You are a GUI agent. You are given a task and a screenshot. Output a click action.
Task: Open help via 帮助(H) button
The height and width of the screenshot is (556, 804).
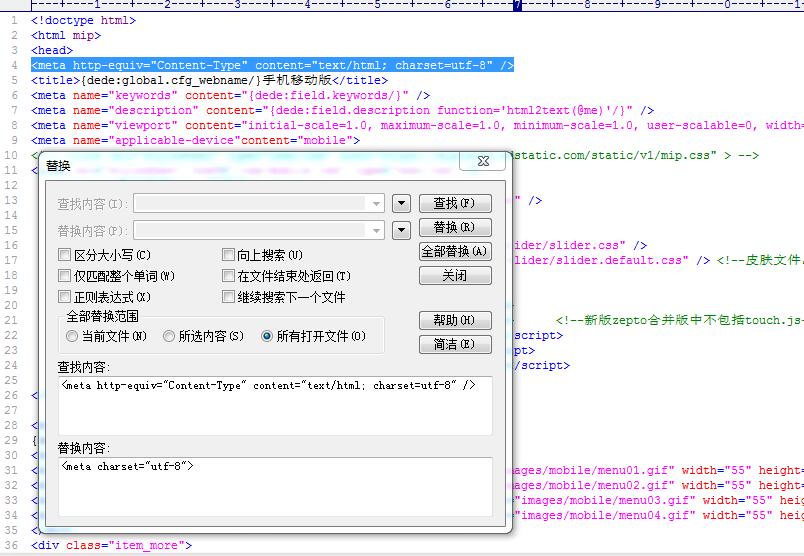tap(454, 320)
